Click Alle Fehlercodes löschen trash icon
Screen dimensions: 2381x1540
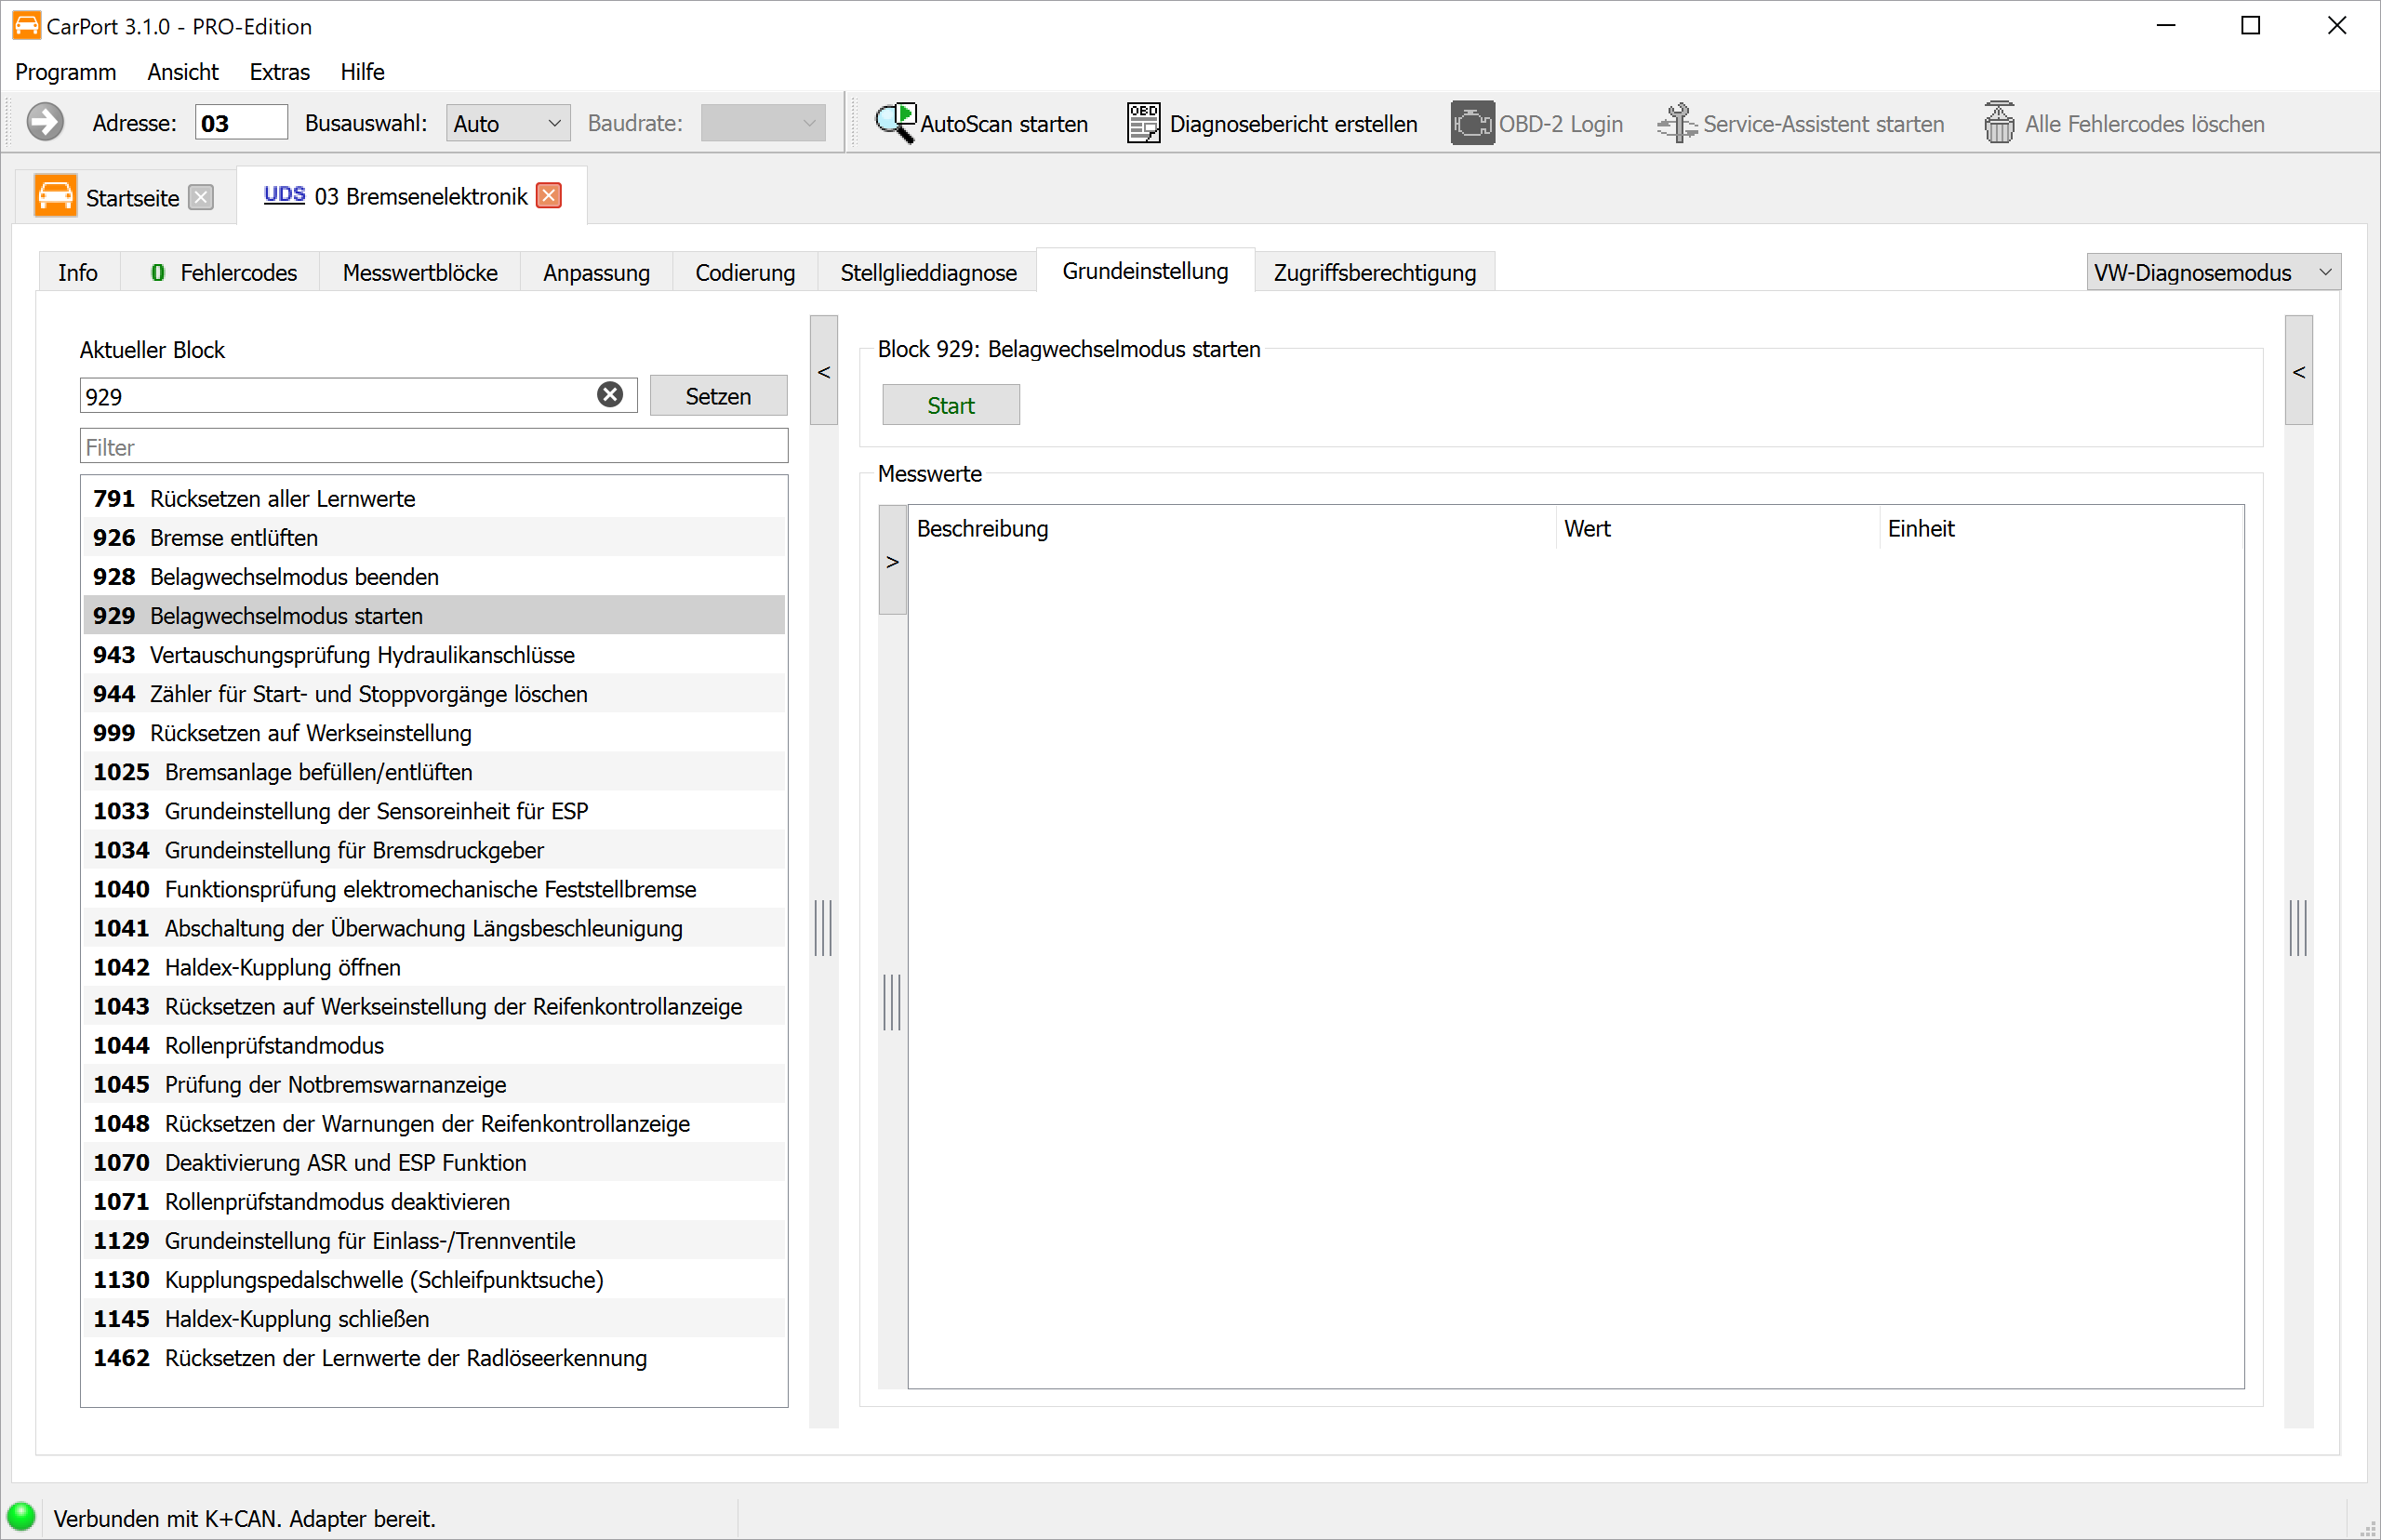pos(1998,123)
